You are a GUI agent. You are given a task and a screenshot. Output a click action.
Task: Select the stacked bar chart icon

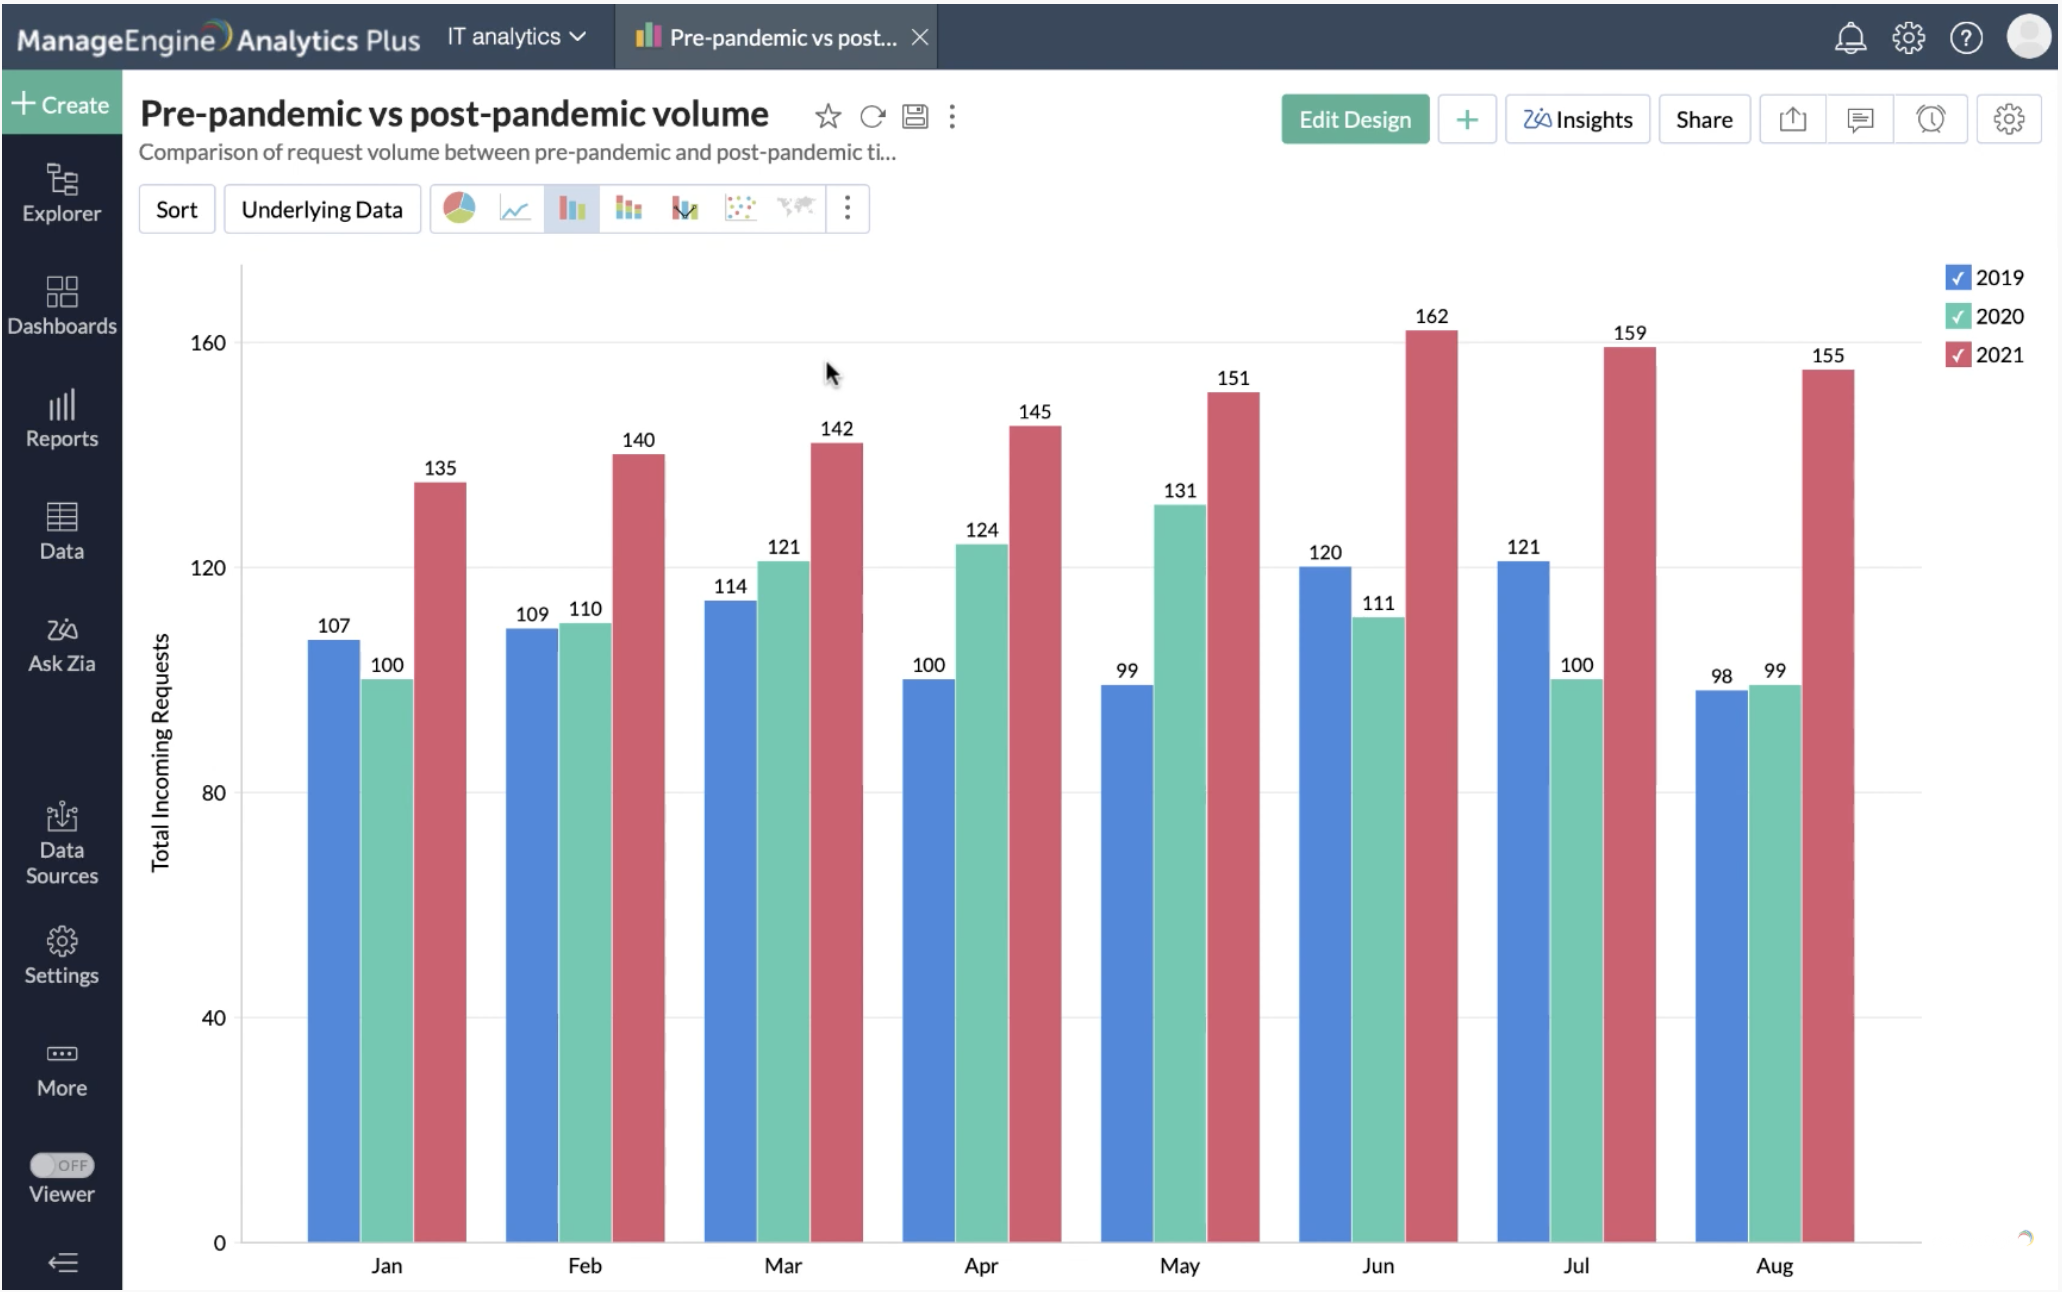(x=628, y=208)
